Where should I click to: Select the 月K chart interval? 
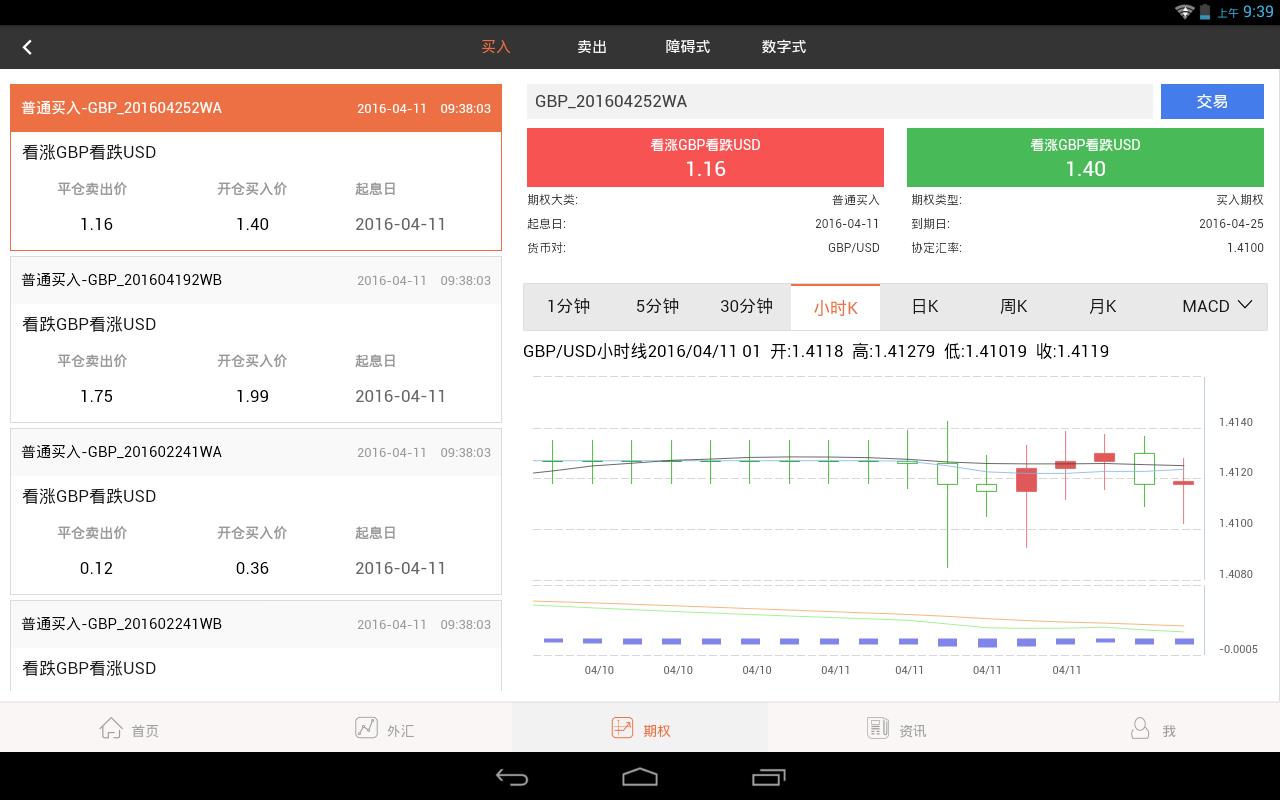click(1103, 307)
